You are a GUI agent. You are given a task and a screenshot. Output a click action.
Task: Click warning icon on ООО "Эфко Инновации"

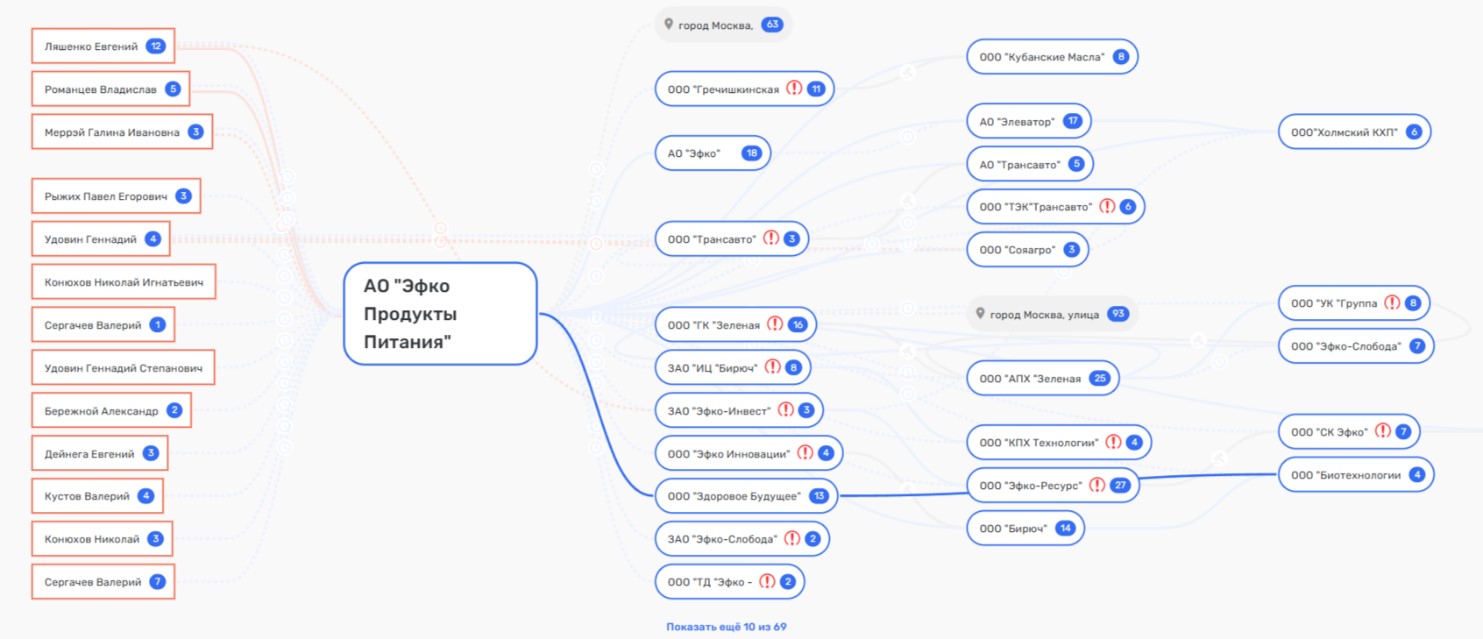pyautogui.click(x=805, y=453)
